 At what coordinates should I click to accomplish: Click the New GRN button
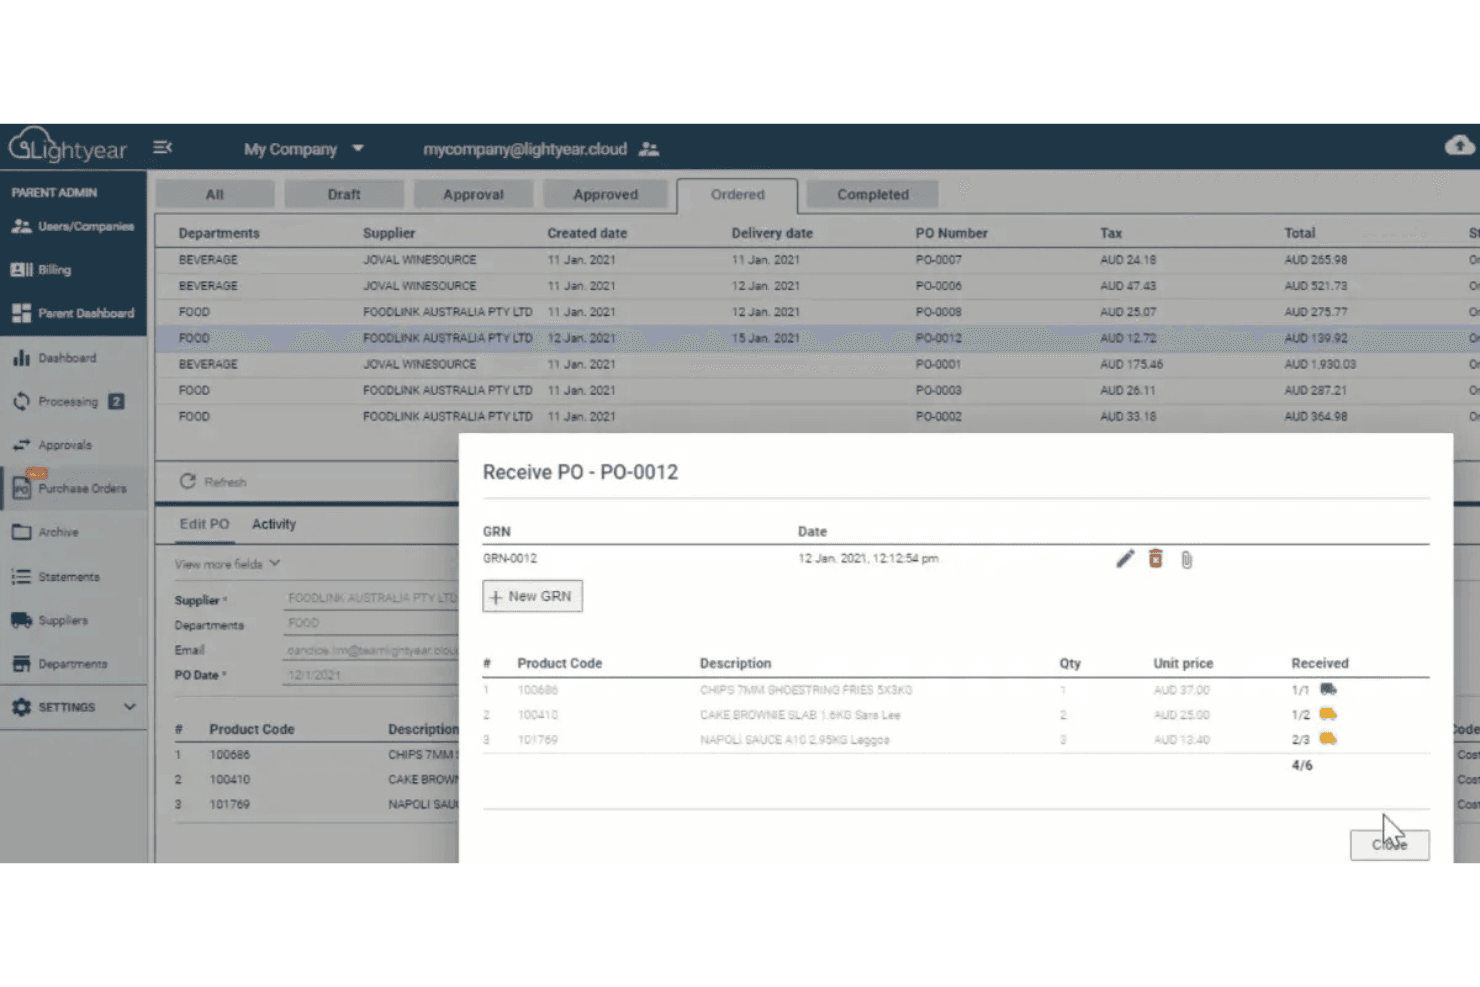(532, 596)
